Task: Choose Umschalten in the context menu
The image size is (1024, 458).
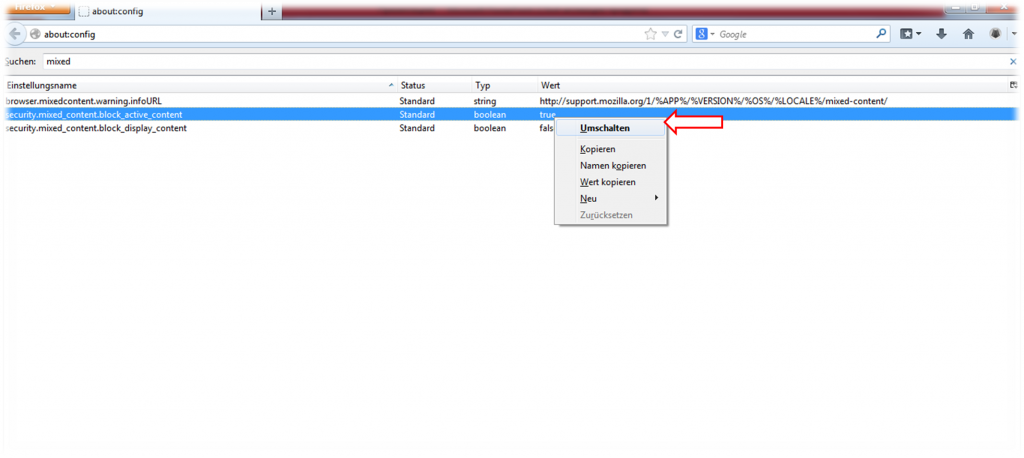Action: 604,128
